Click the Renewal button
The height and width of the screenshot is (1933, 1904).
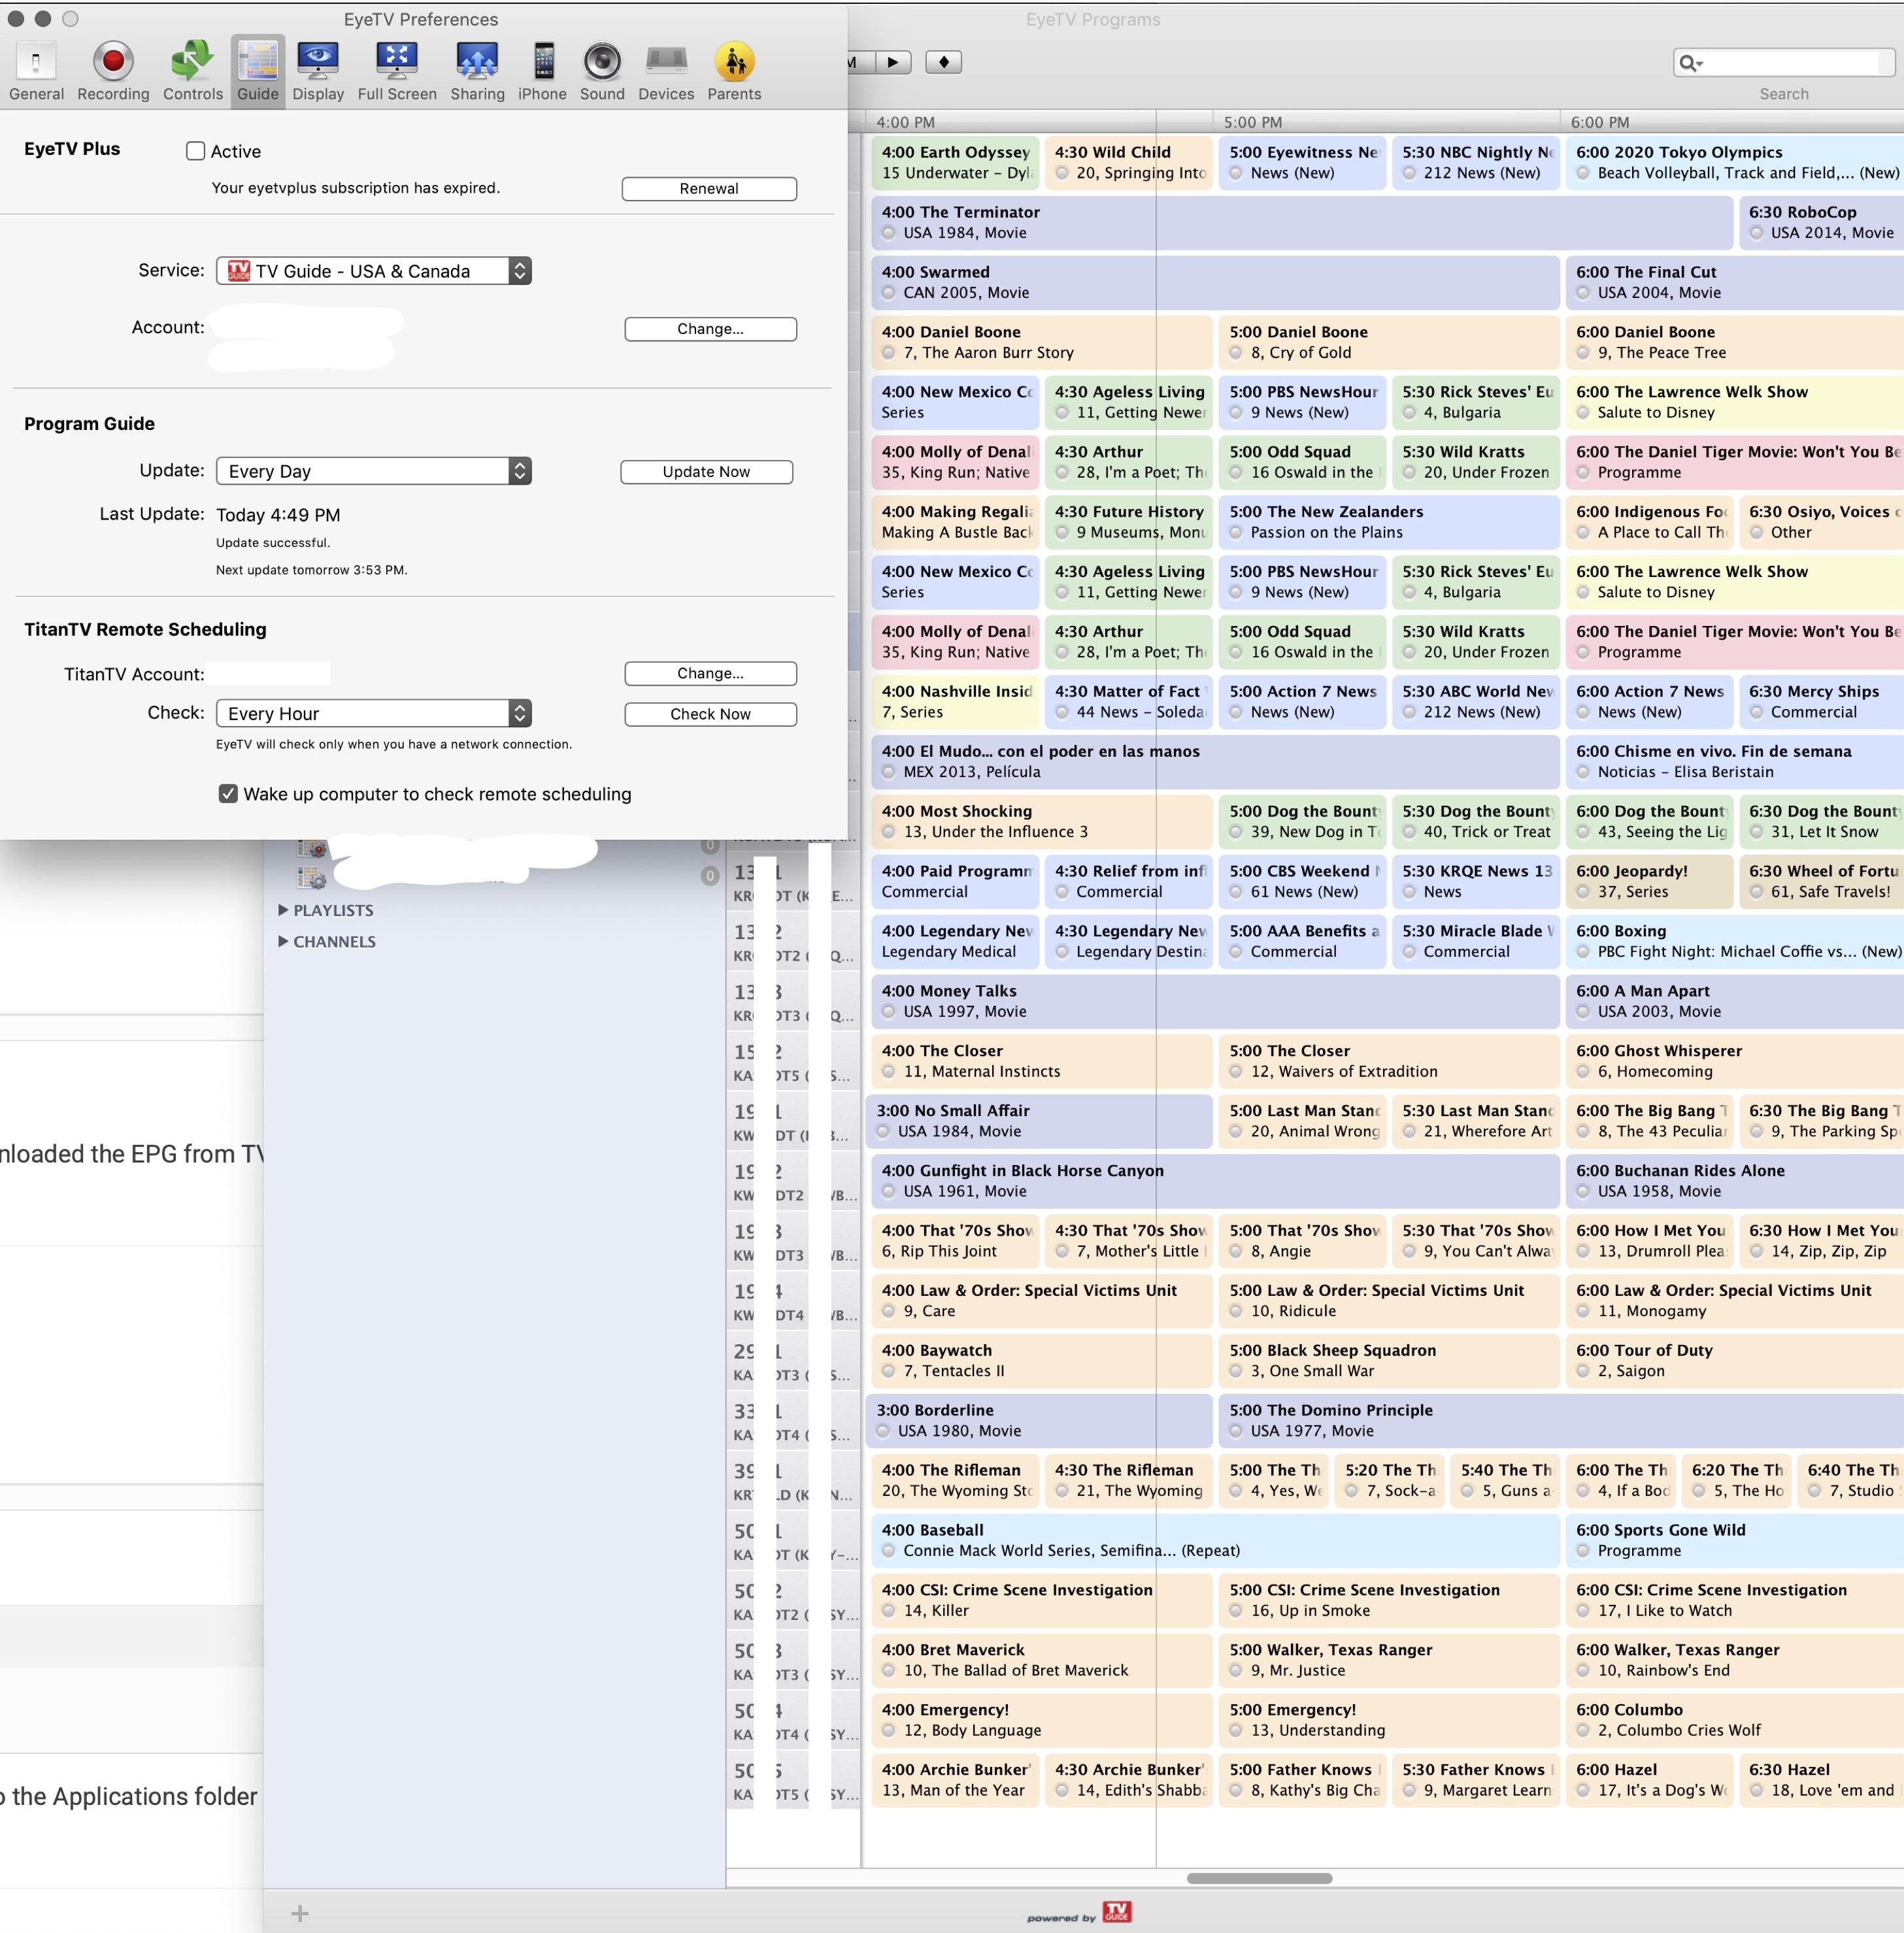click(709, 189)
